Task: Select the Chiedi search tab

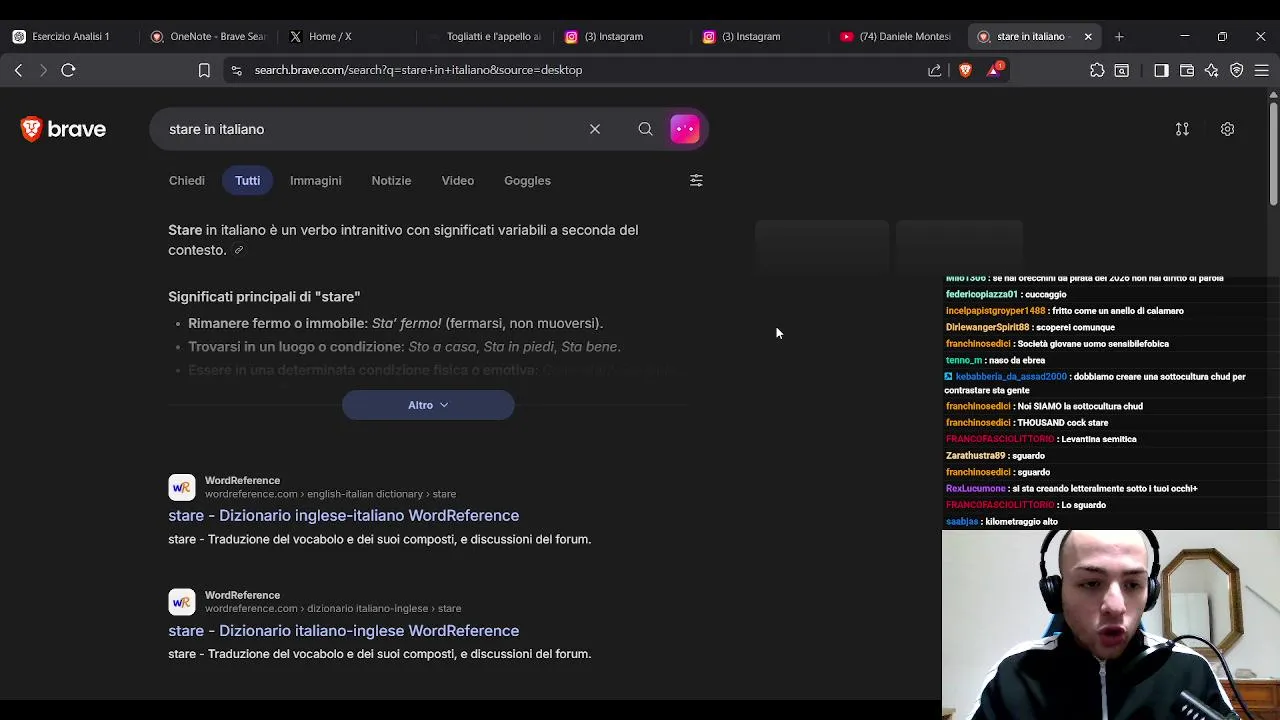Action: [187, 181]
